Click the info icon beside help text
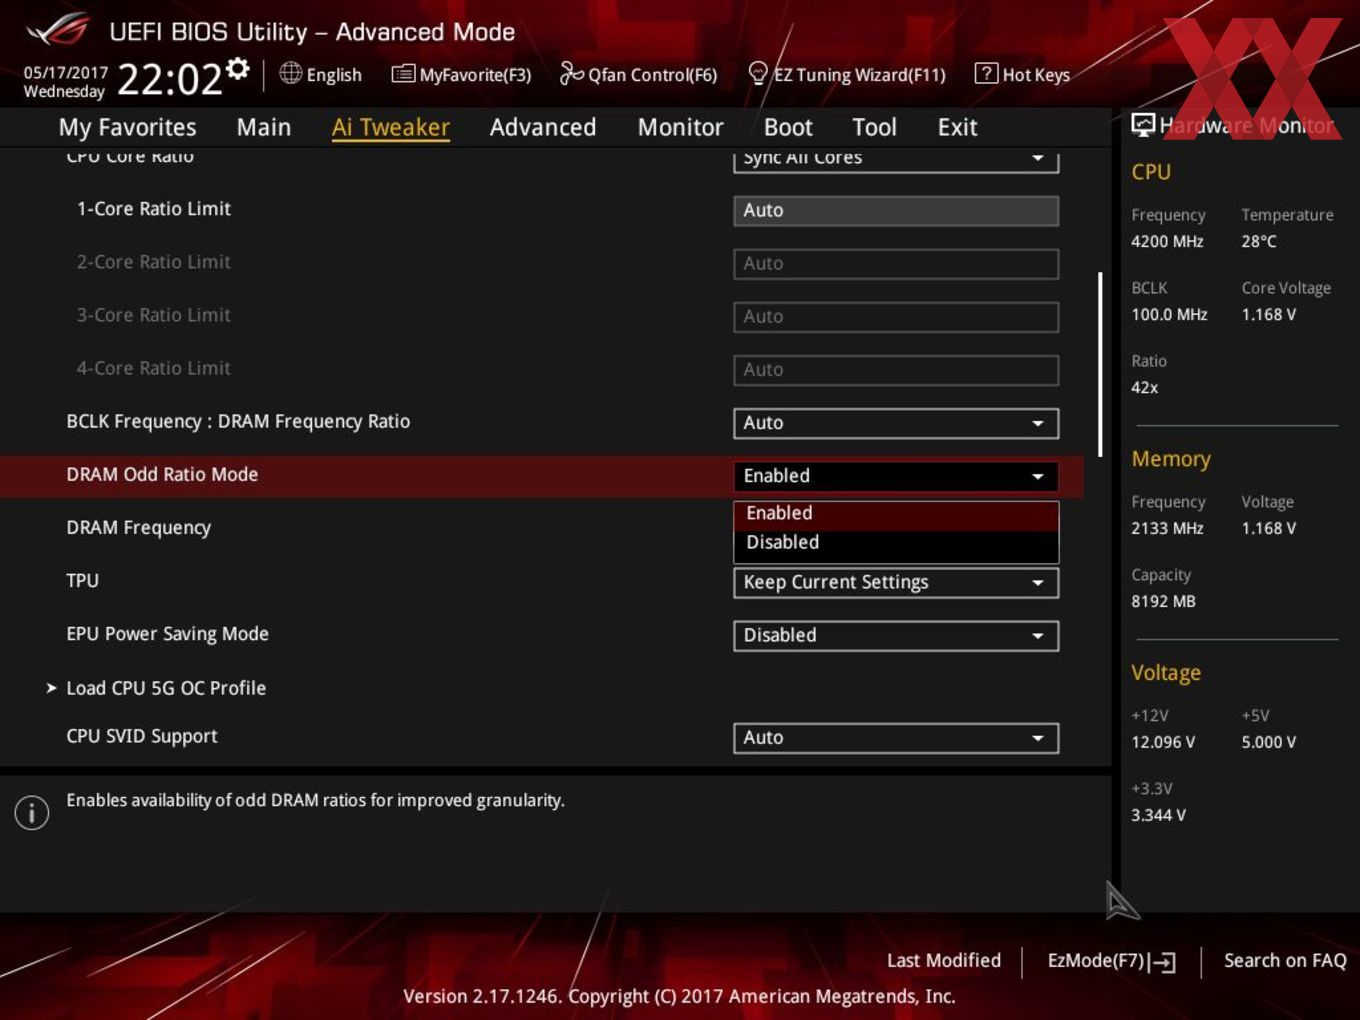 (32, 813)
